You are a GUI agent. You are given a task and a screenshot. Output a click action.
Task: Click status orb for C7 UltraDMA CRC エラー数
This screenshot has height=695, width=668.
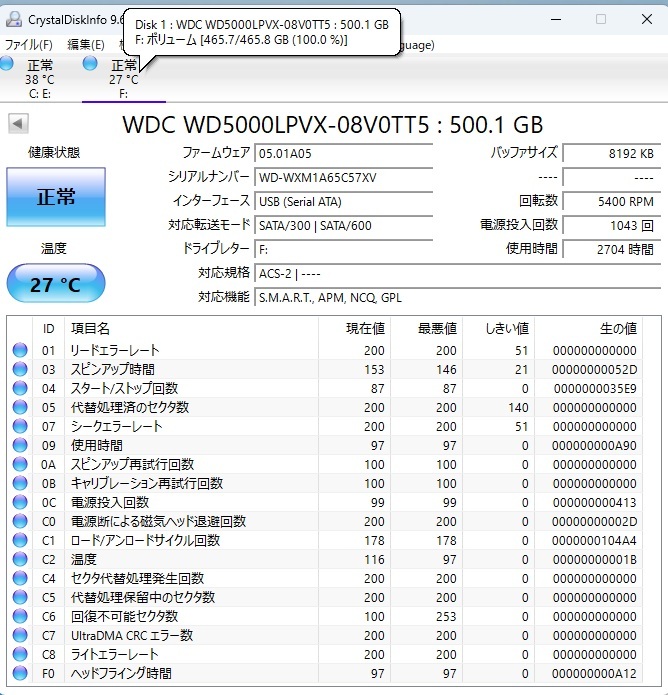[x=20, y=635]
